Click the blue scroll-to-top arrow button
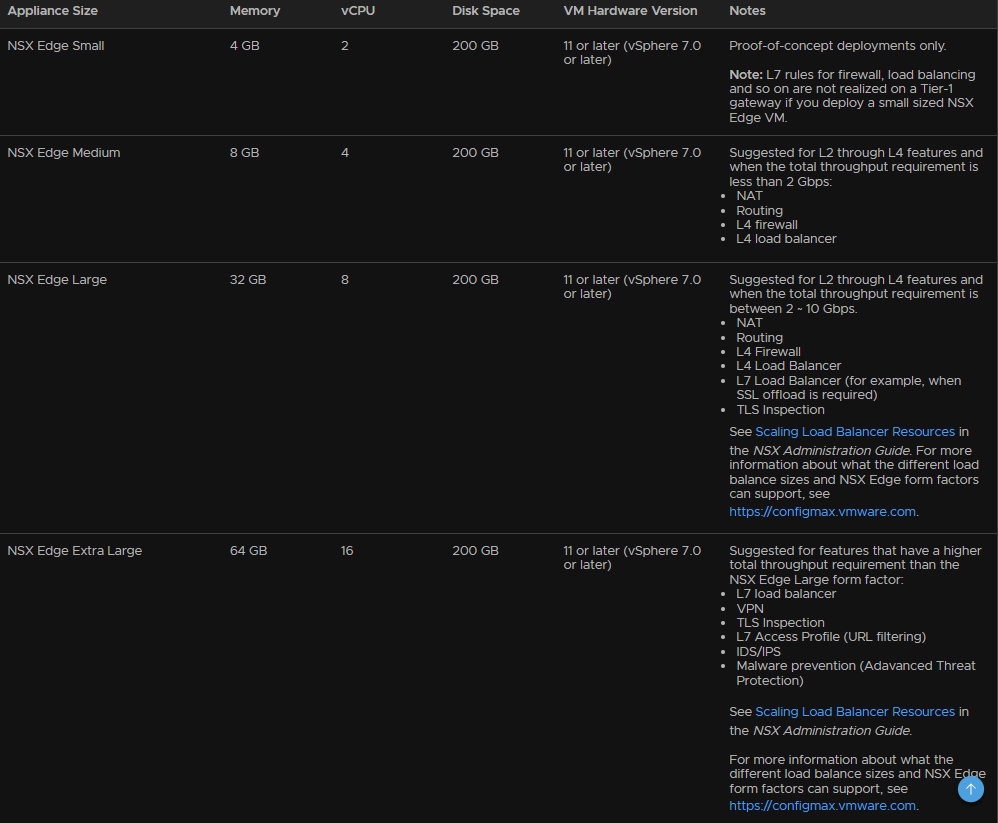 [971, 789]
